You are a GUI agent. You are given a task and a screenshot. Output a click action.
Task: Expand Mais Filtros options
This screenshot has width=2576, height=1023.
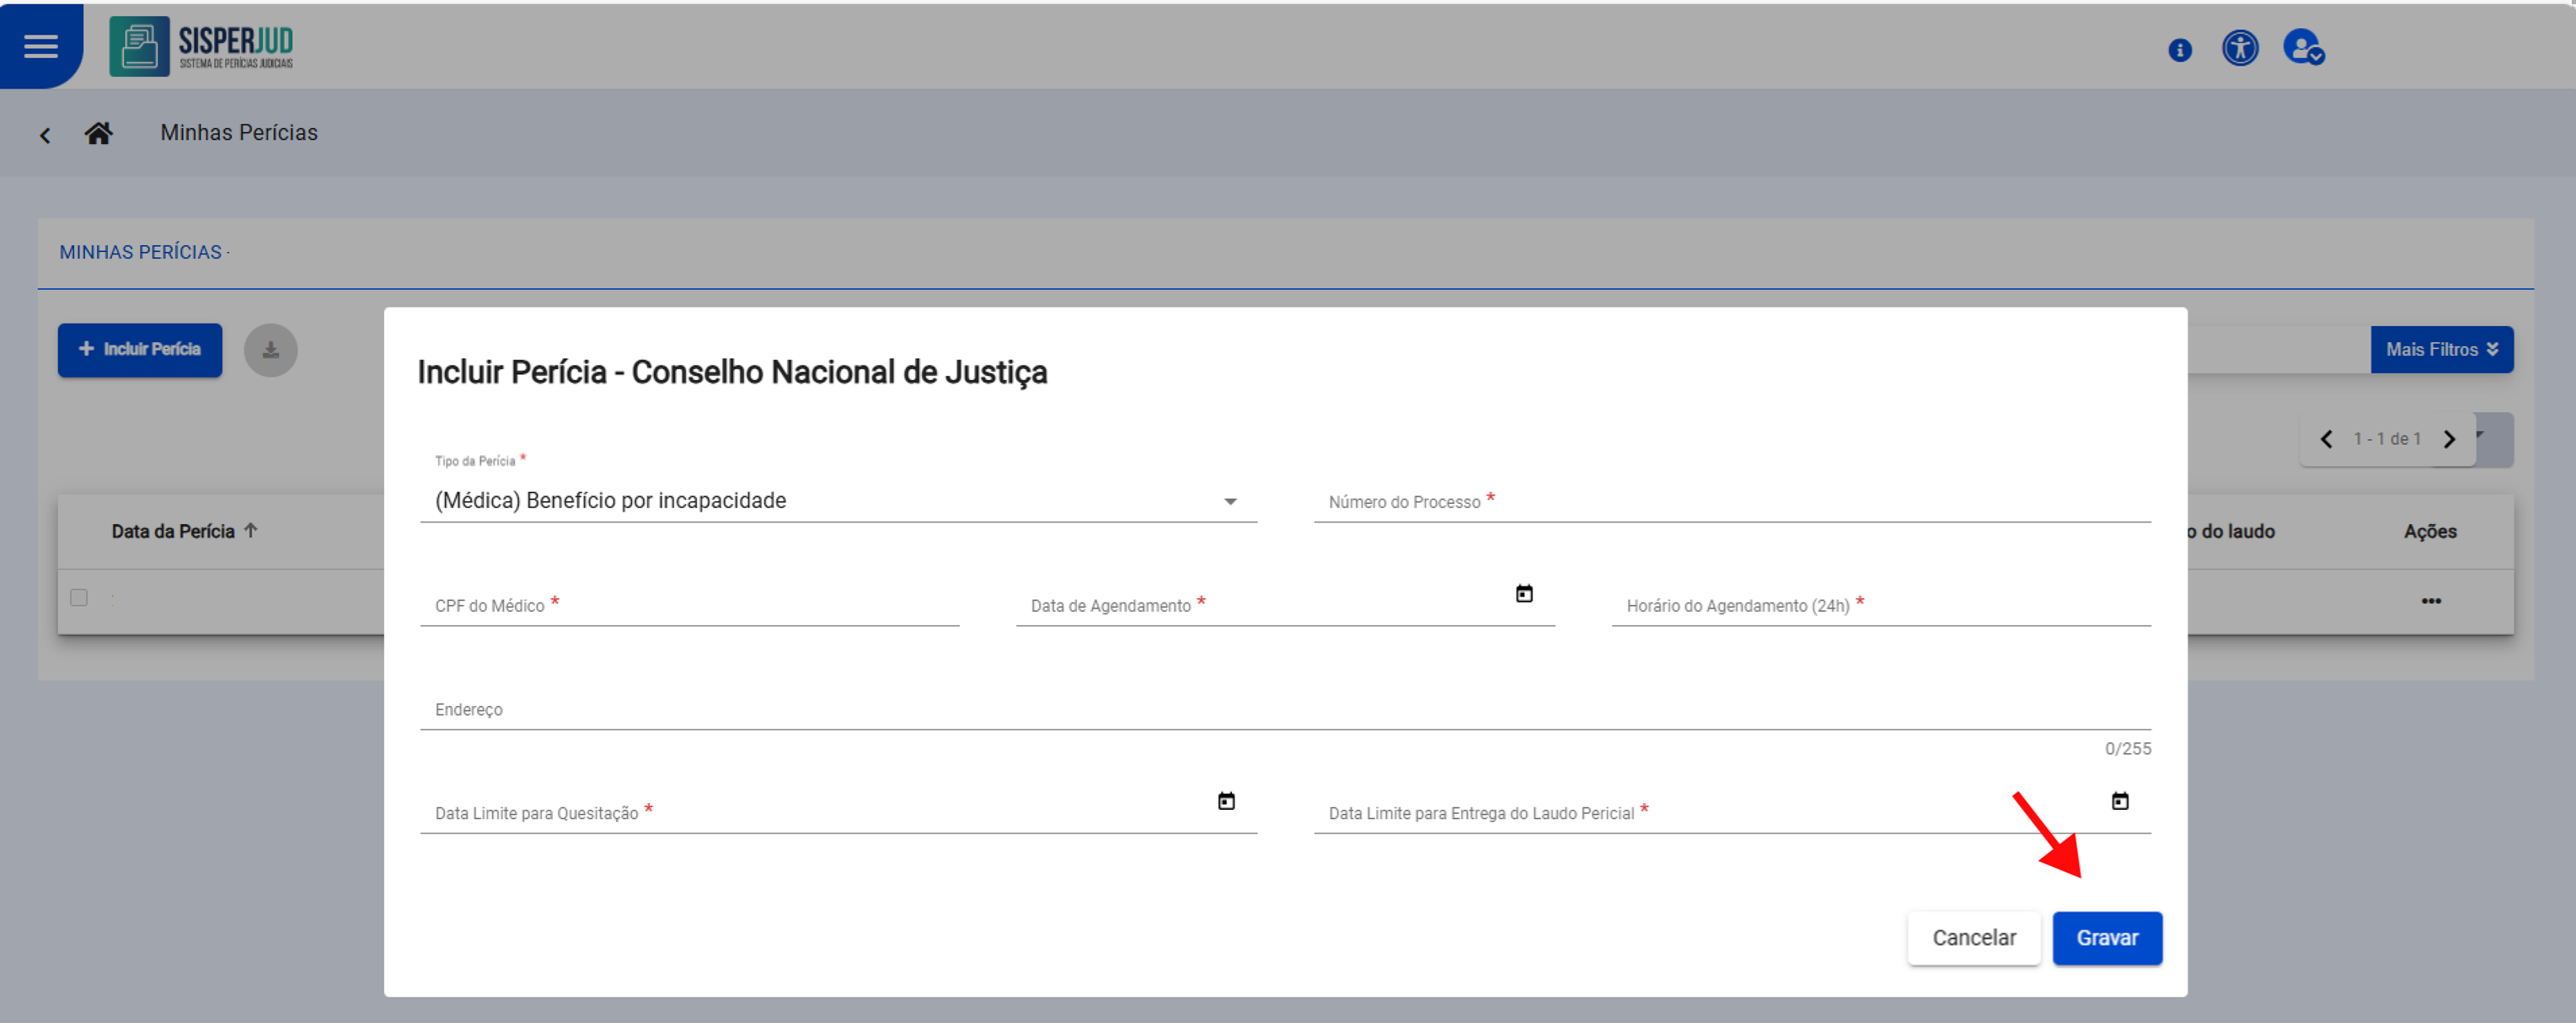click(2441, 350)
